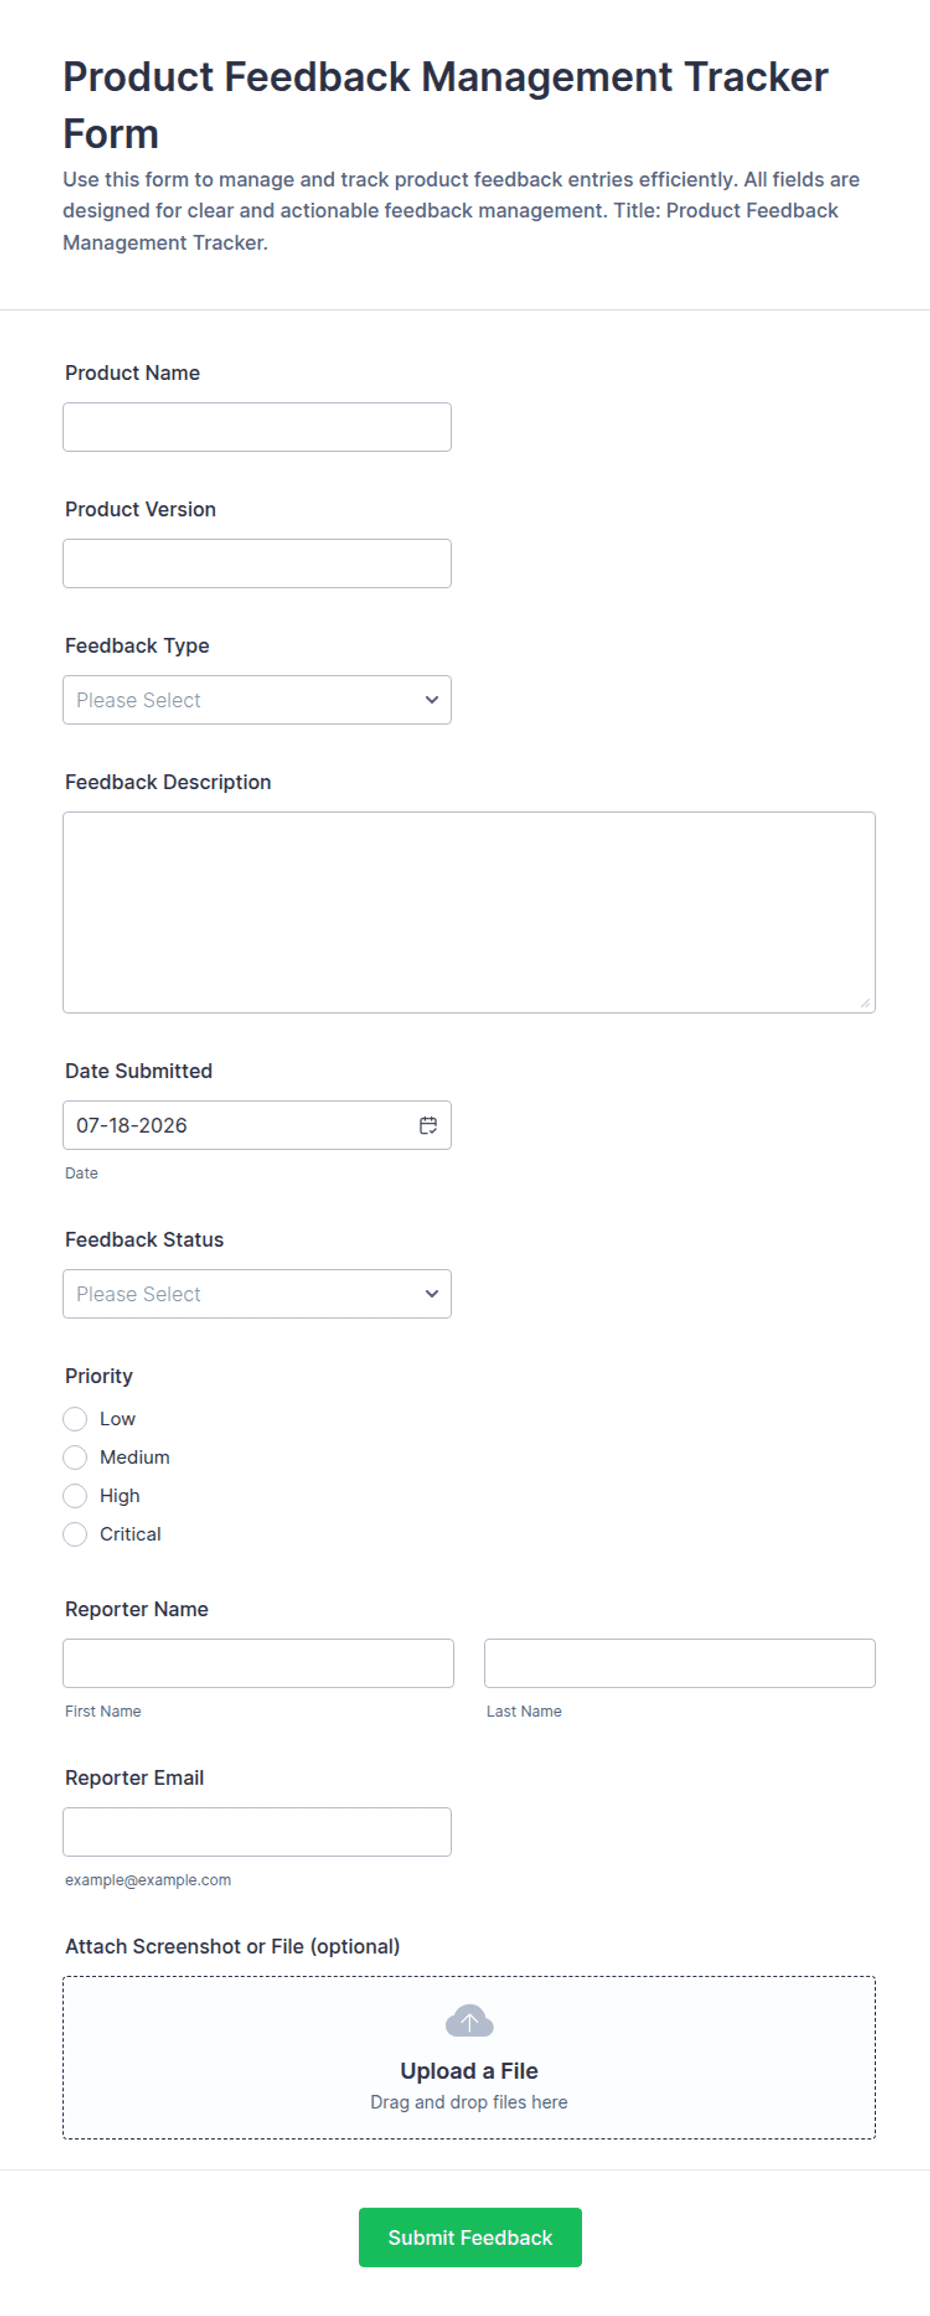Click the Date Submitted field
The height and width of the screenshot is (2316, 930).
point(257,1125)
